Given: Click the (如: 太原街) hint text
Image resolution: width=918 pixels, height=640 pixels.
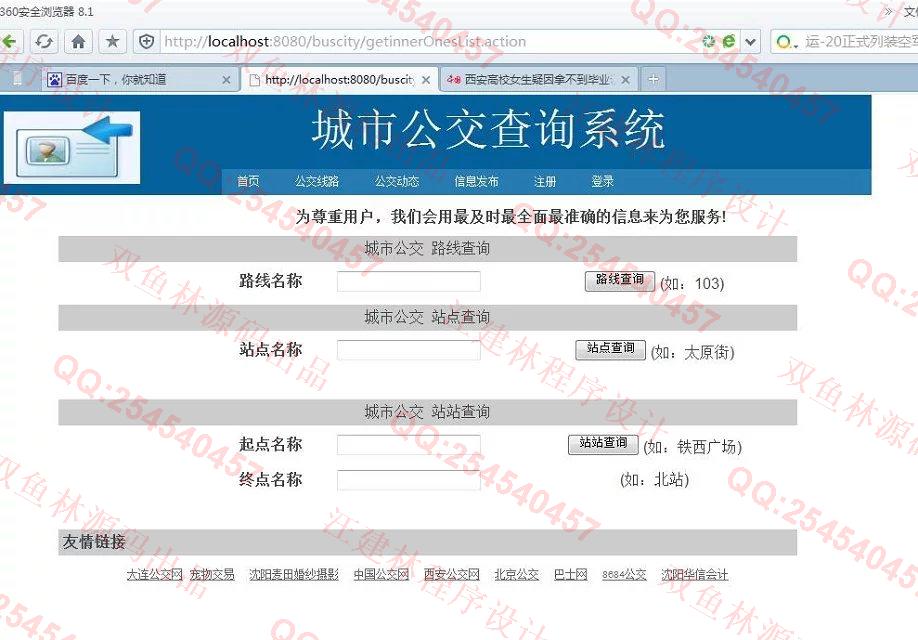Looking at the screenshot, I should point(692,352).
